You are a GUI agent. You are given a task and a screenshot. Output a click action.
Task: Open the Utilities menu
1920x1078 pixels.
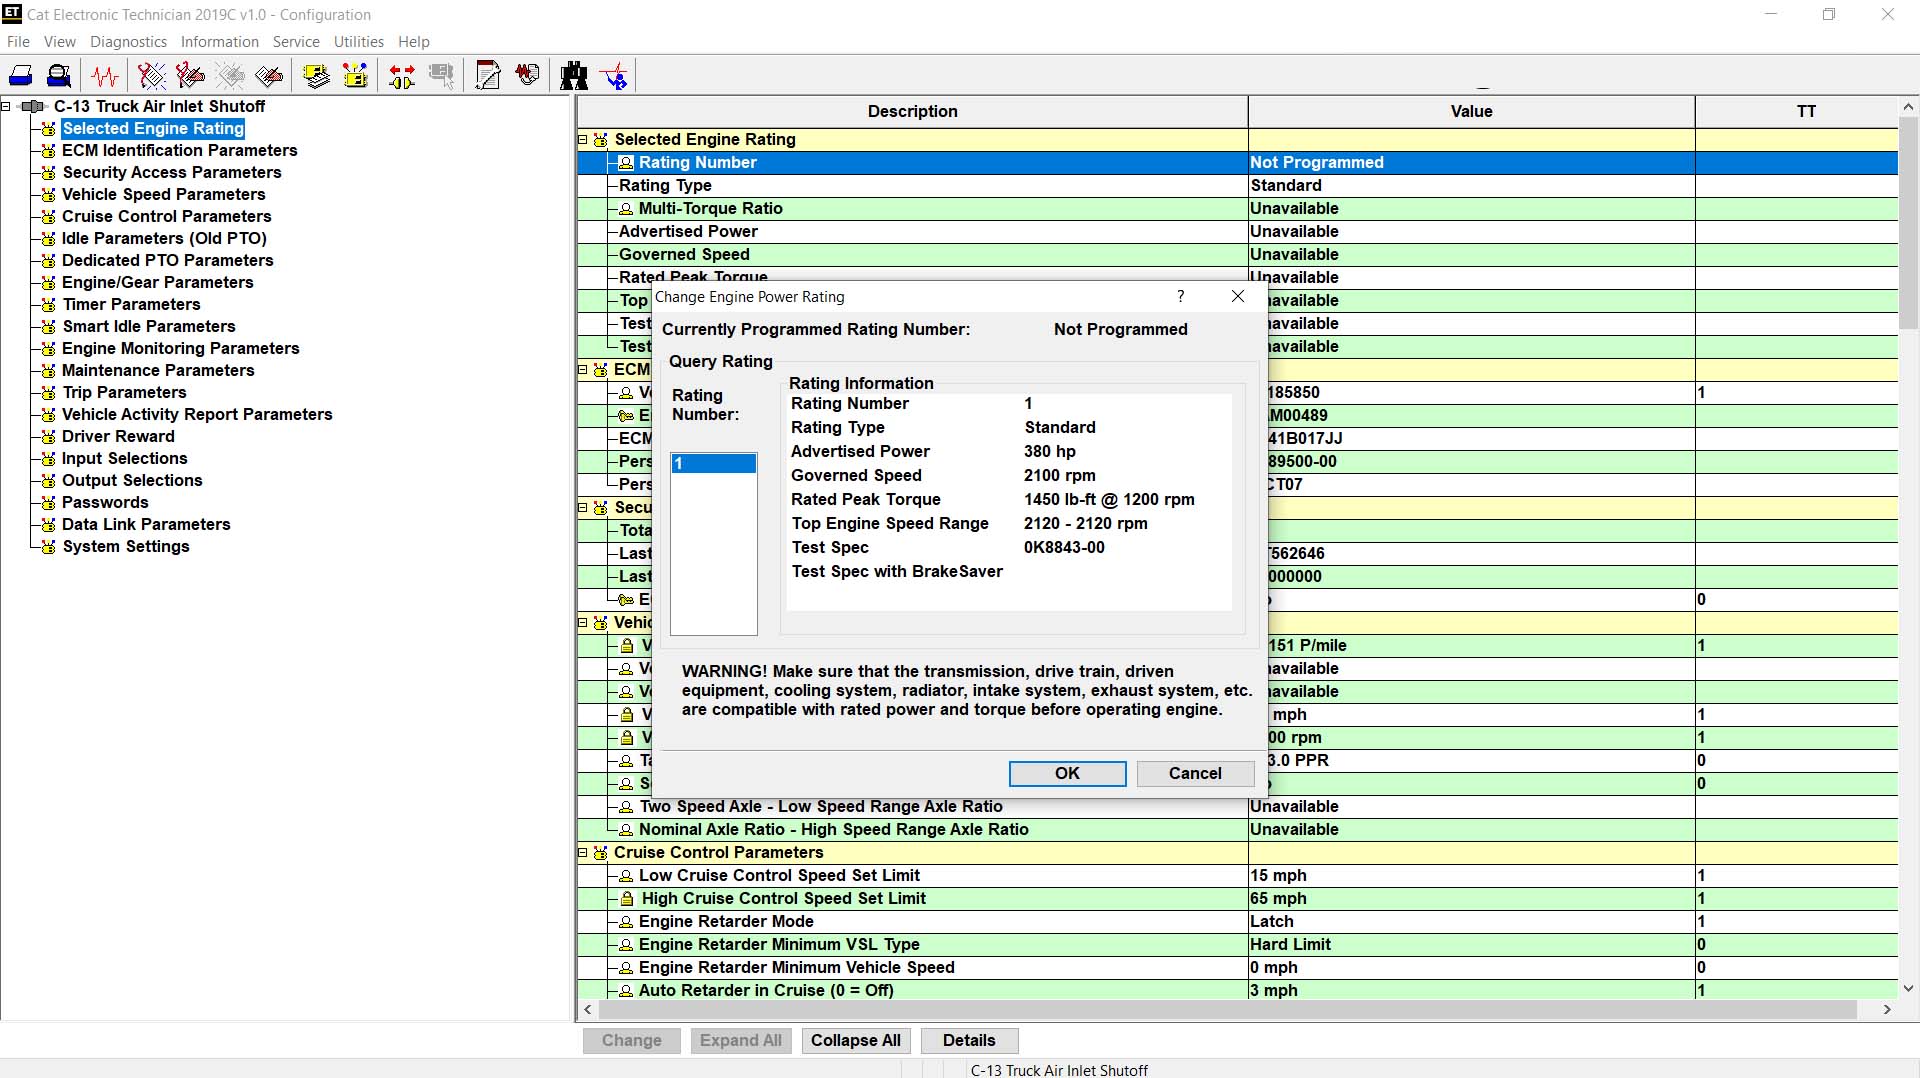click(x=358, y=42)
